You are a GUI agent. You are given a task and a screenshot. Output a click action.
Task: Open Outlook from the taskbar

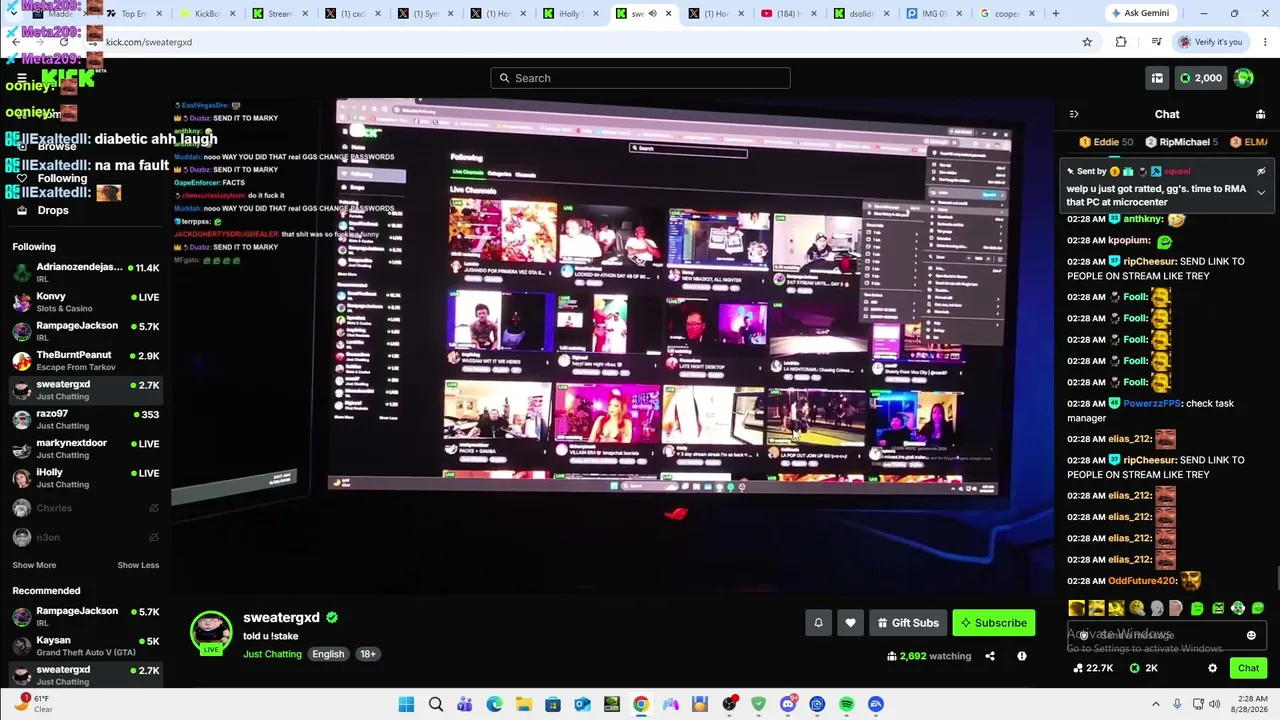tap(582, 704)
